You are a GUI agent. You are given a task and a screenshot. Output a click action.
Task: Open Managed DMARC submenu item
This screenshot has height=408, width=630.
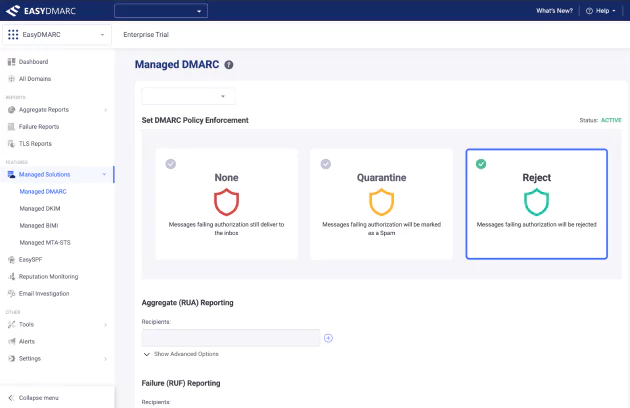(x=43, y=192)
